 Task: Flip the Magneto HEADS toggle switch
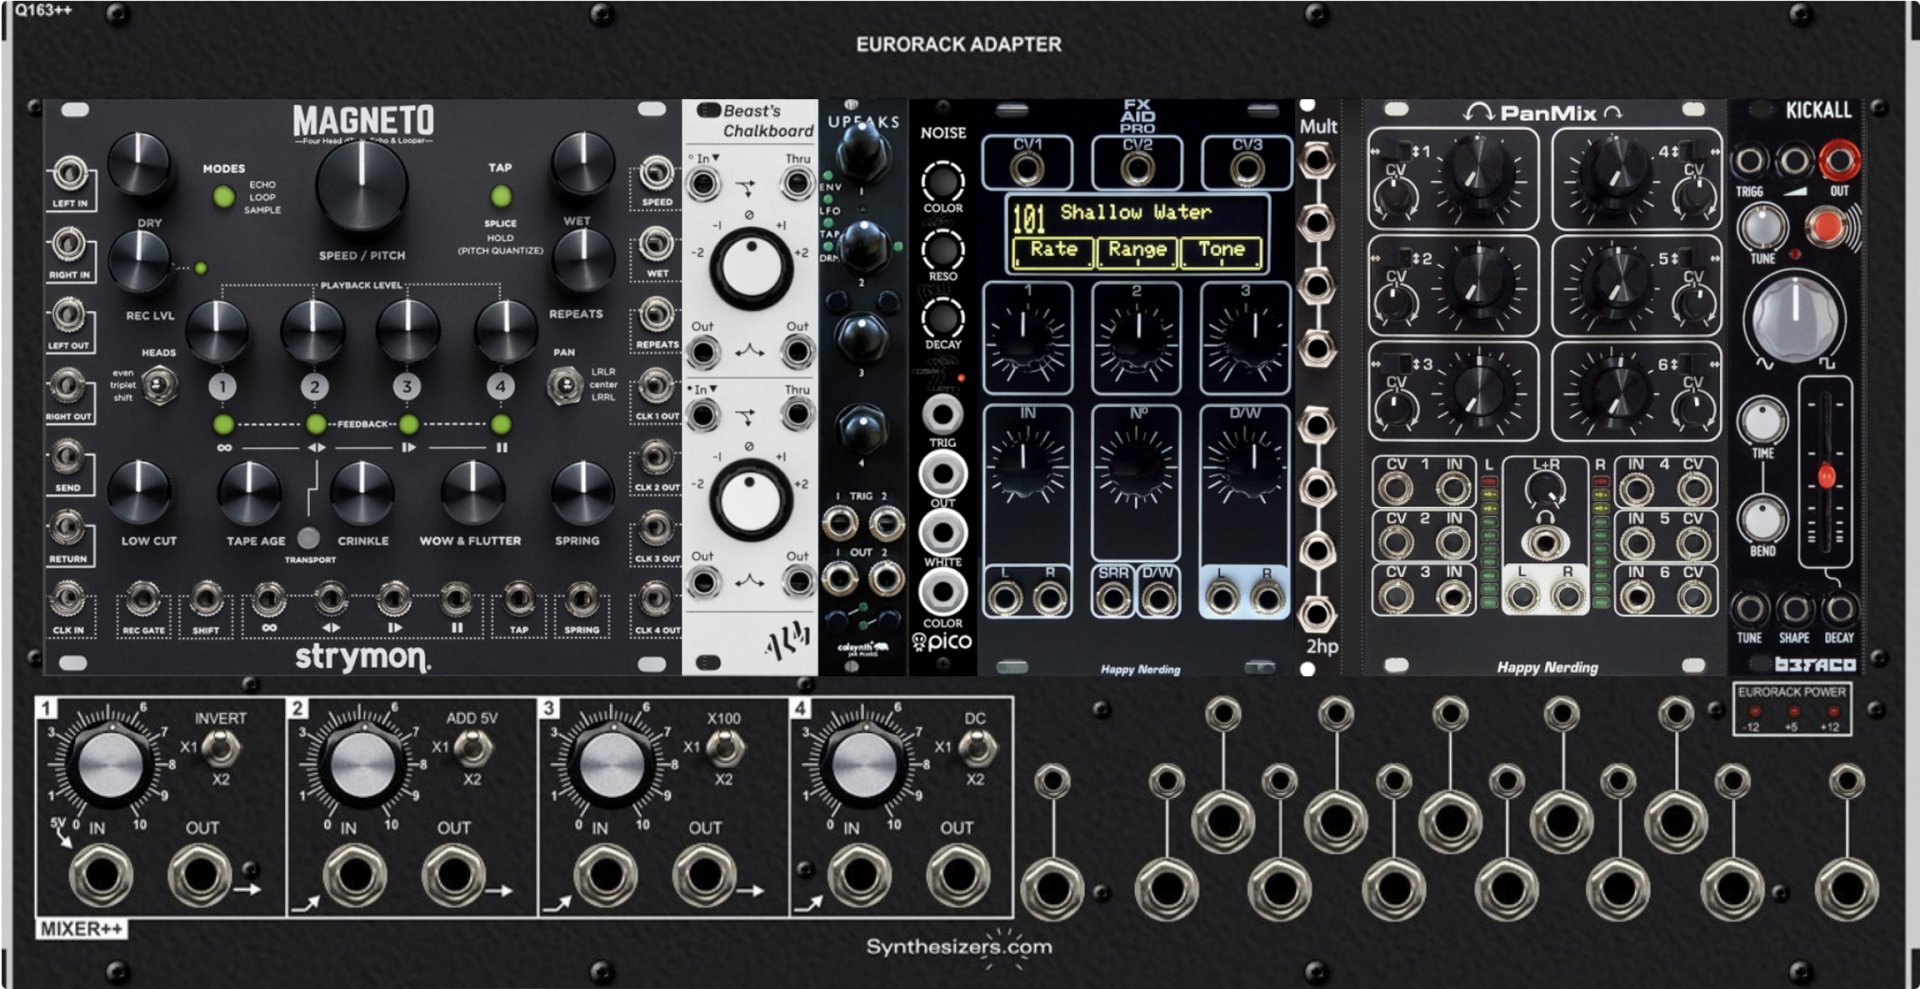click(x=160, y=385)
